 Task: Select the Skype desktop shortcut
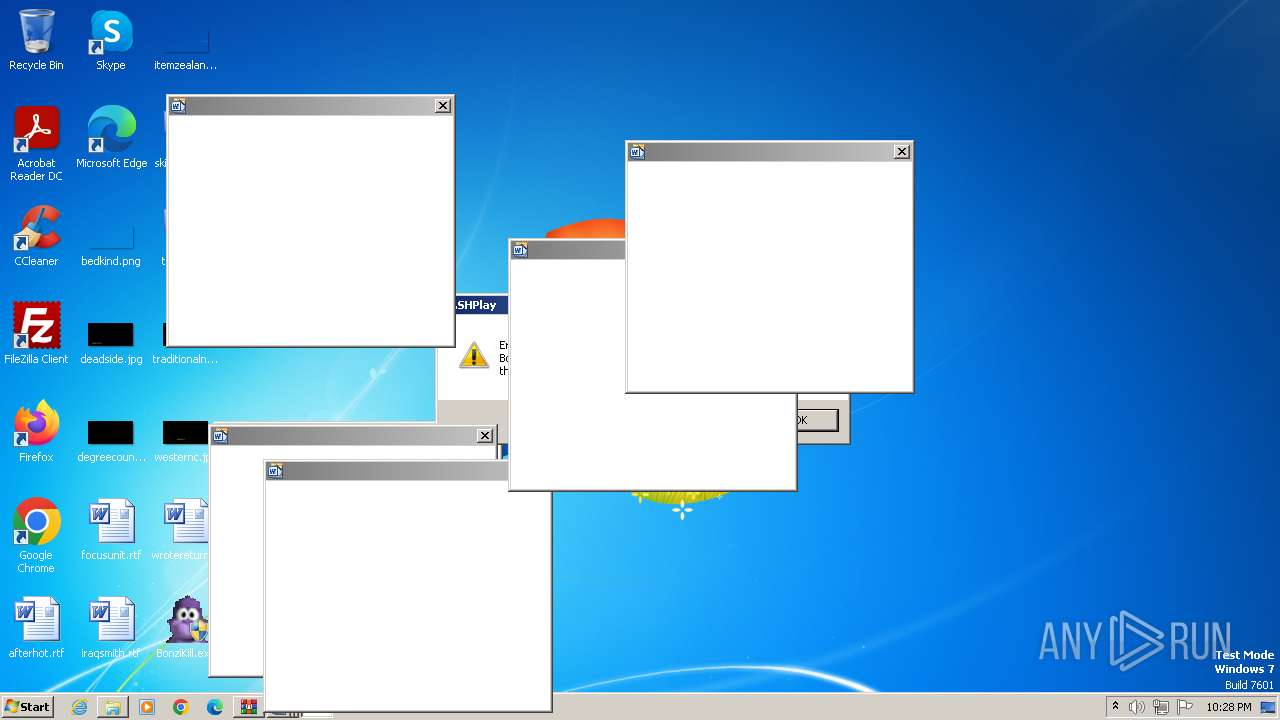tap(111, 40)
